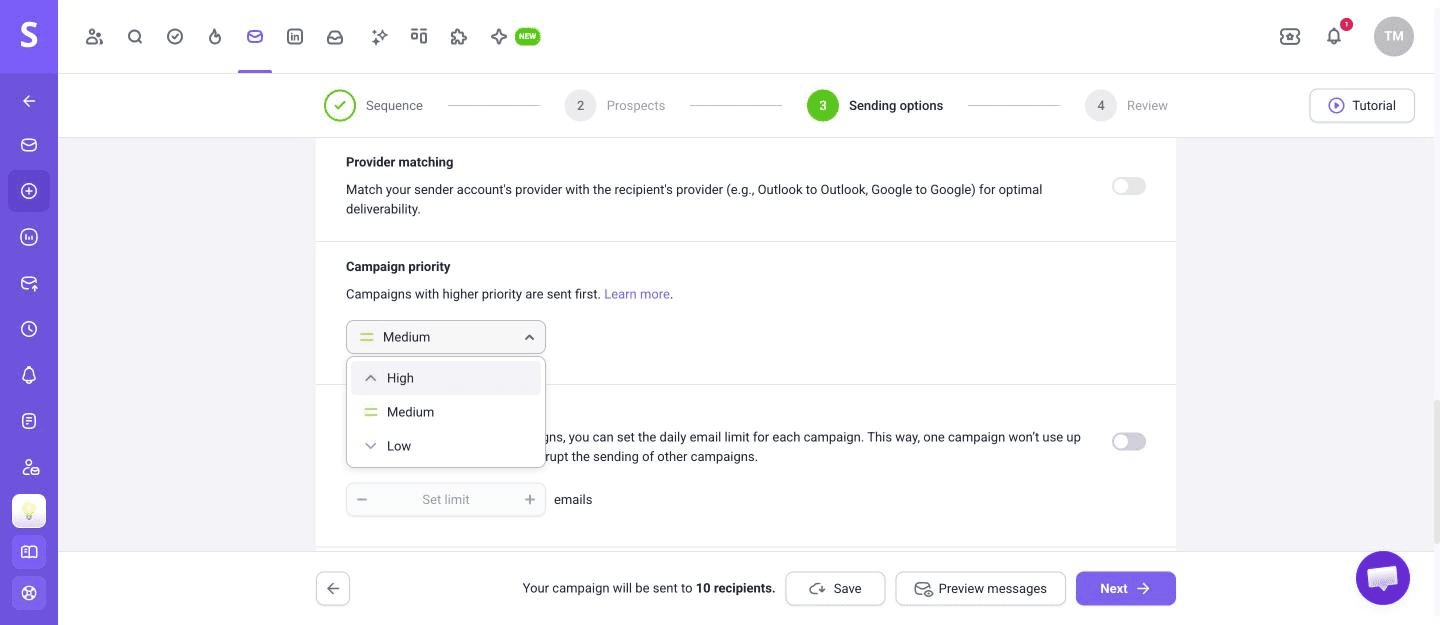Open the sidebar bell icon
The width and height of the screenshot is (1440, 625).
pyautogui.click(x=29, y=375)
